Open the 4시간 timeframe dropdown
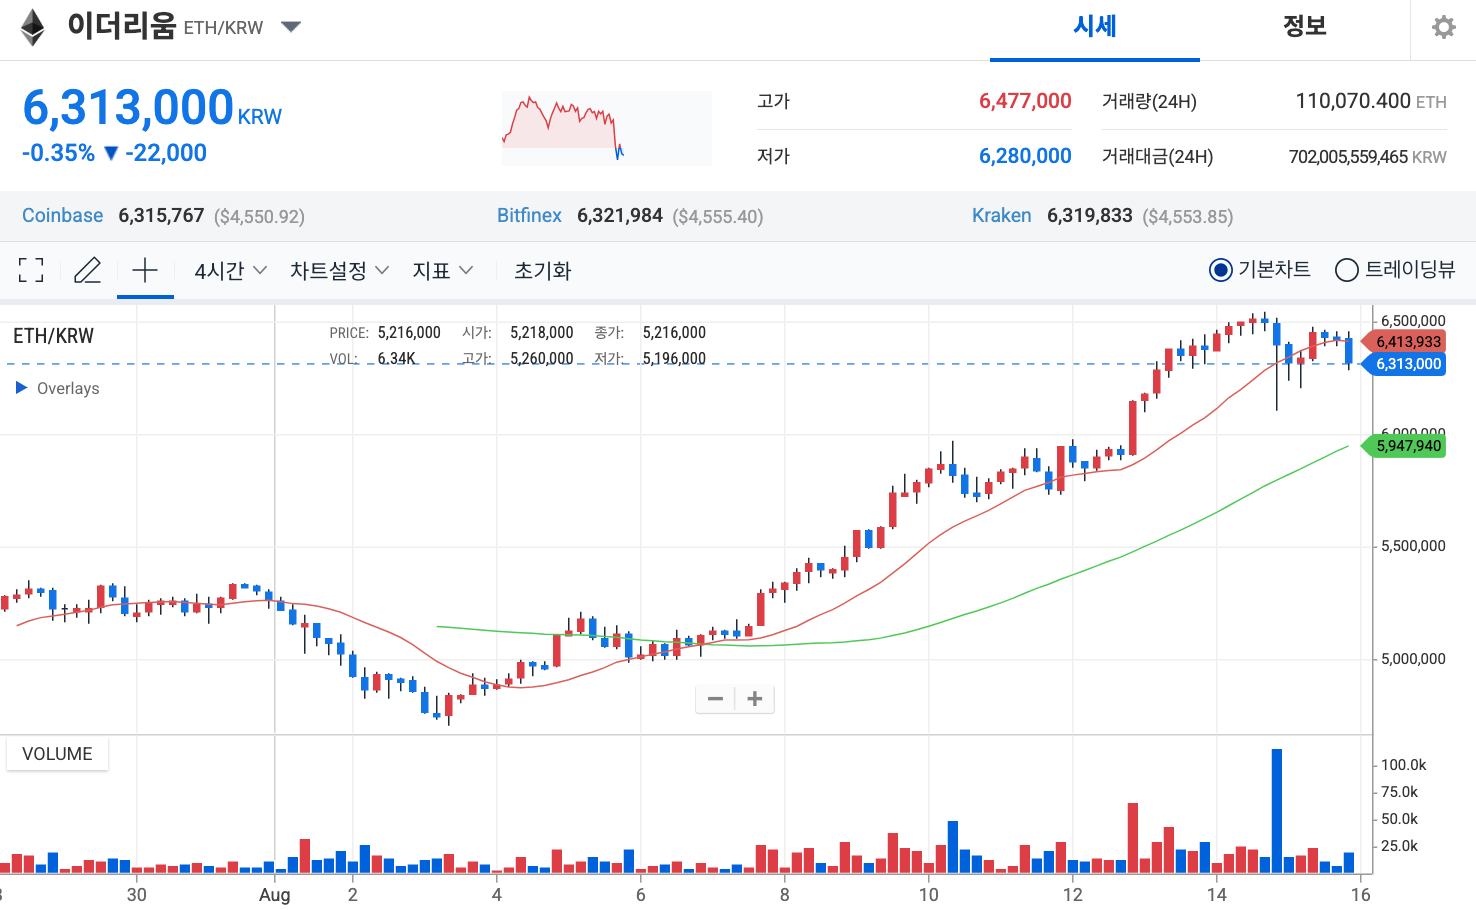 click(229, 270)
